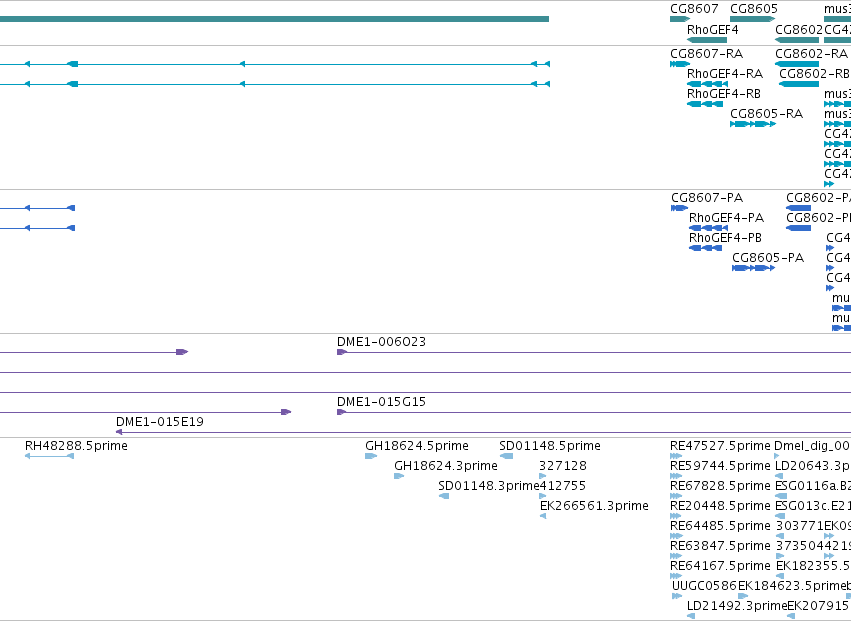Screen dimensions: 851x621
Task: Click the long teal gene bar at top
Action: point(274,19)
